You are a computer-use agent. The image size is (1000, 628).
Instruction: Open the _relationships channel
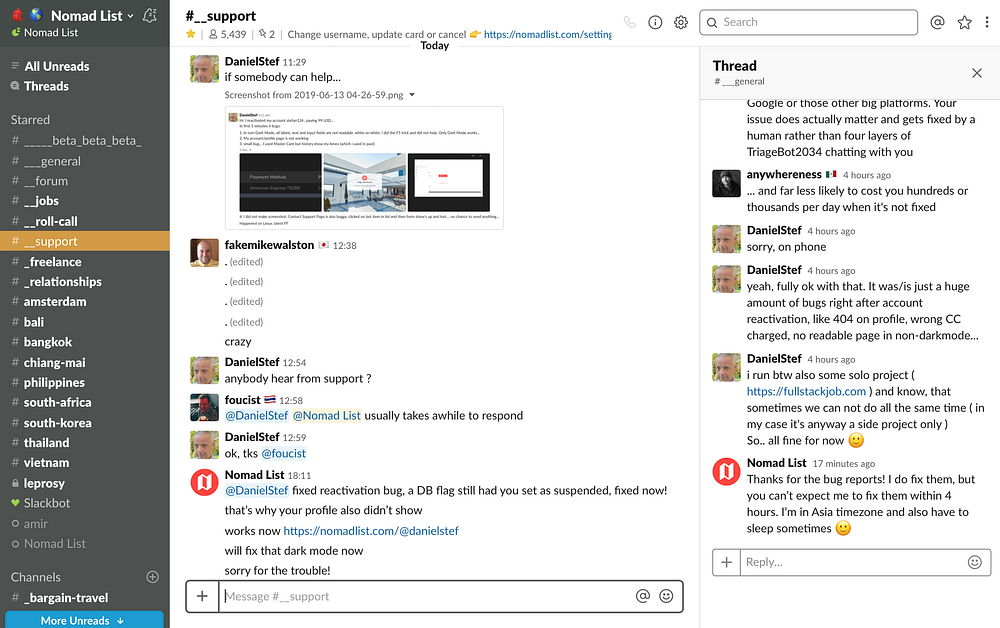coord(85,281)
